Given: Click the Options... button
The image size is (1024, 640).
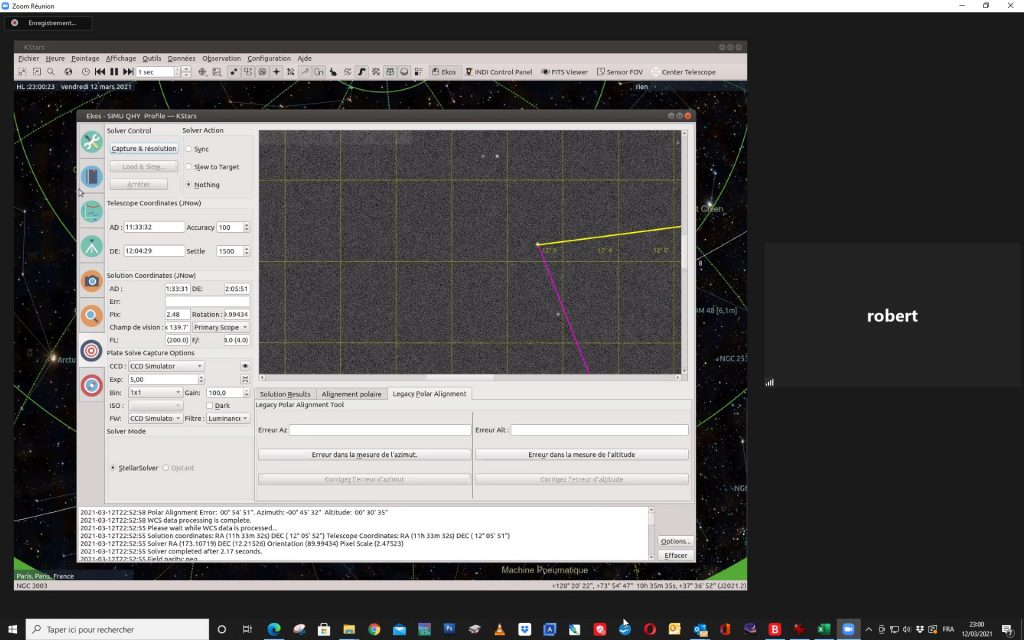Looking at the screenshot, I should (x=675, y=541).
